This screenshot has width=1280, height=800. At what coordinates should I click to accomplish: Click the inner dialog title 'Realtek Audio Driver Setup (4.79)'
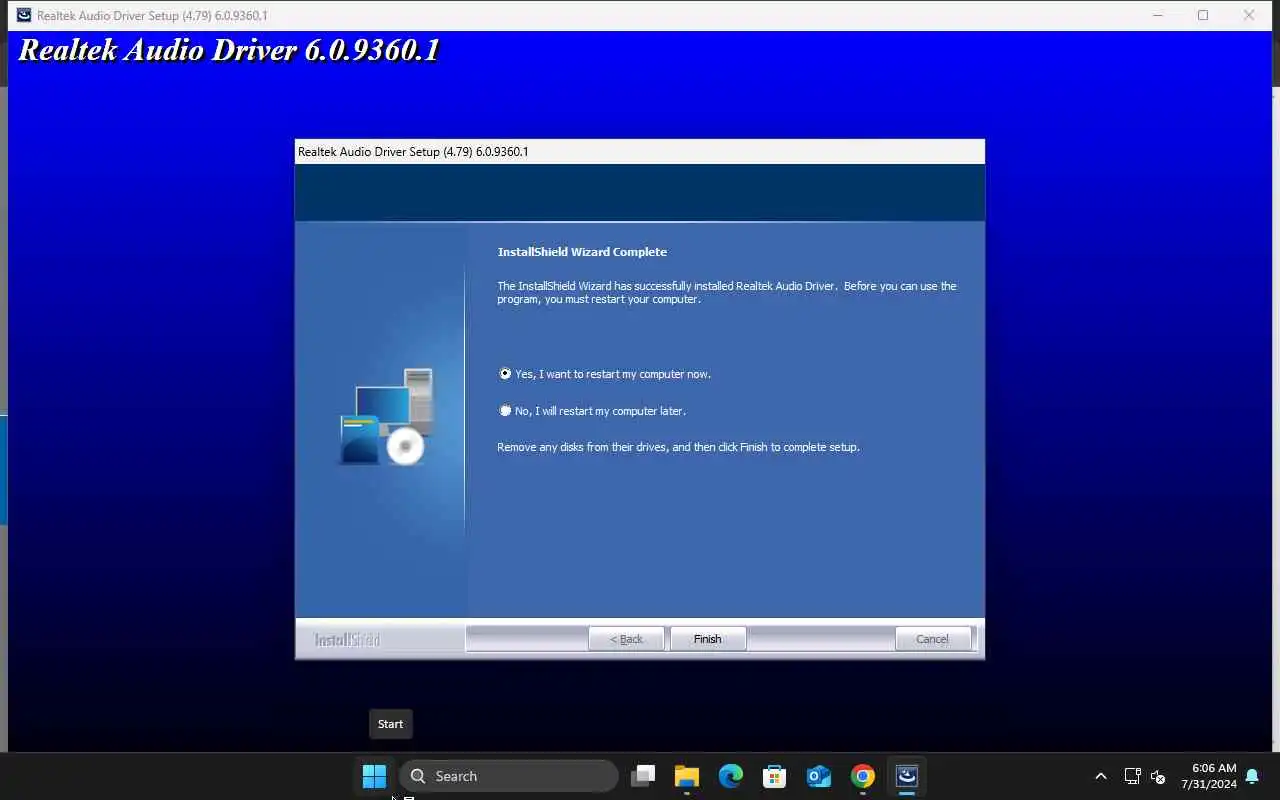413,152
